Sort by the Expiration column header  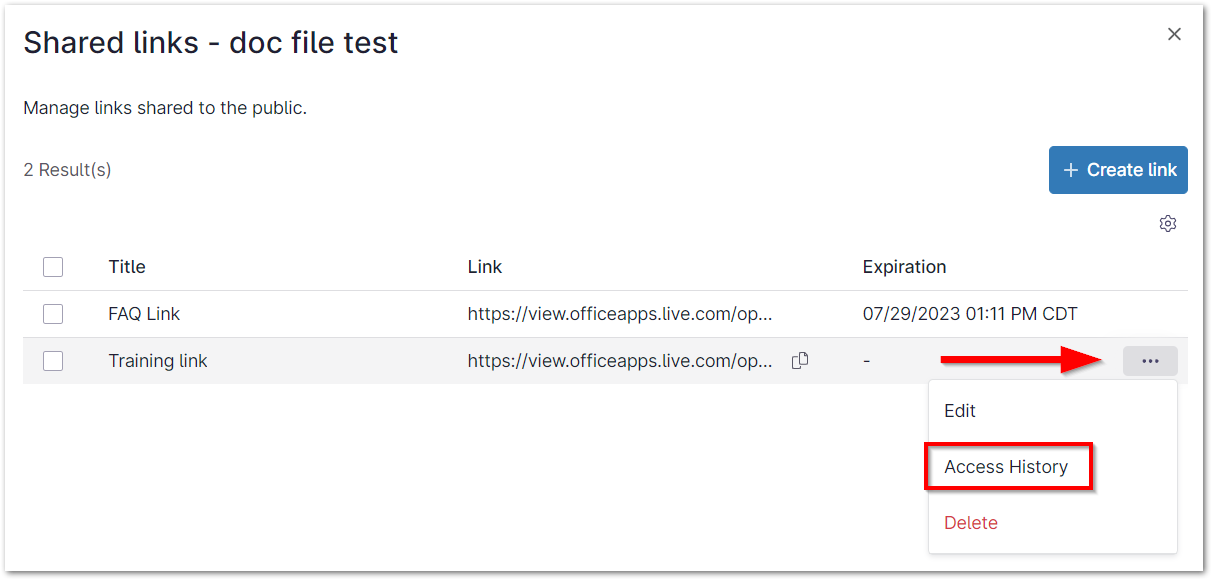(x=904, y=267)
